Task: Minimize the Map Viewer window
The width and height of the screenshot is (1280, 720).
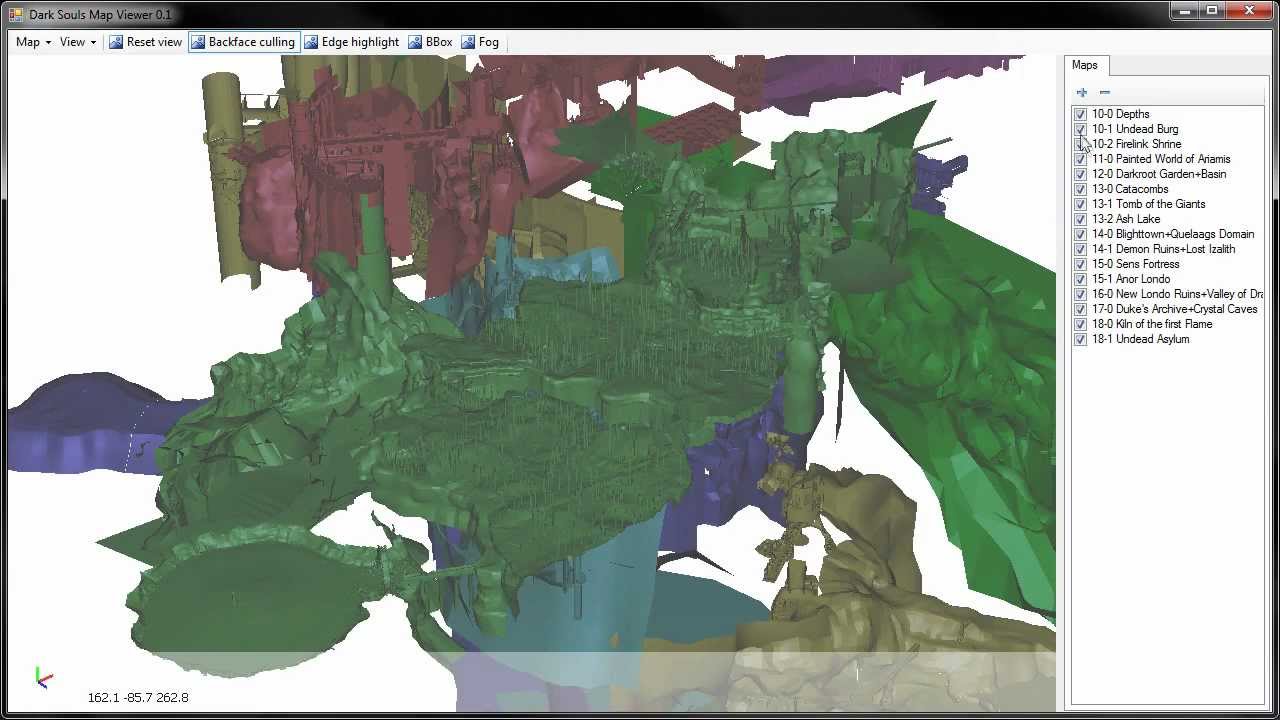Action: (x=1184, y=10)
